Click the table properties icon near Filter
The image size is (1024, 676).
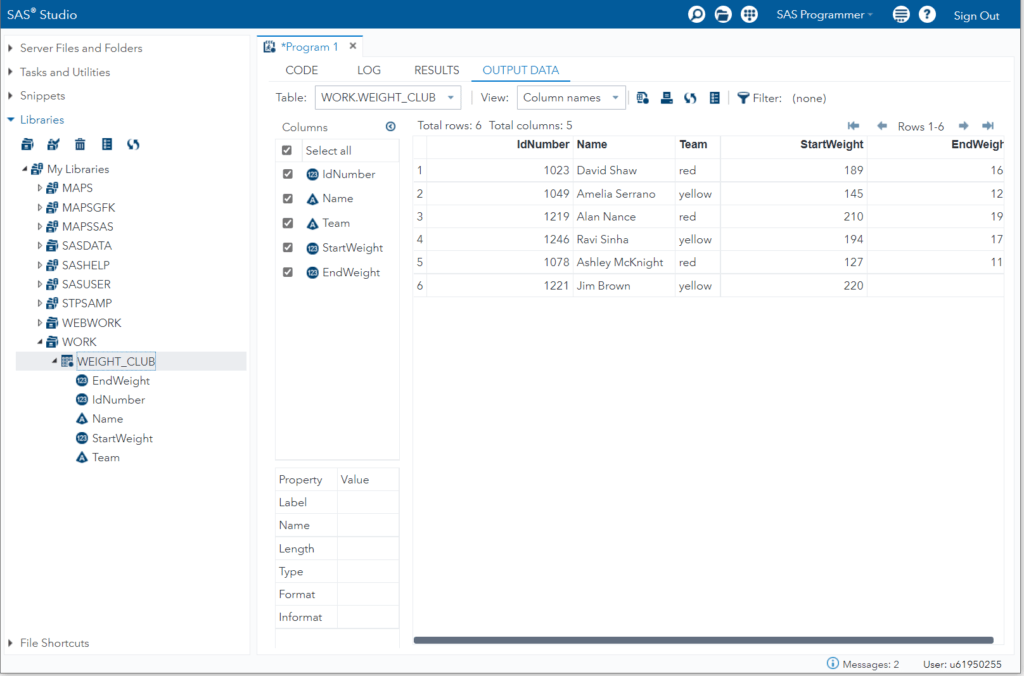point(714,98)
